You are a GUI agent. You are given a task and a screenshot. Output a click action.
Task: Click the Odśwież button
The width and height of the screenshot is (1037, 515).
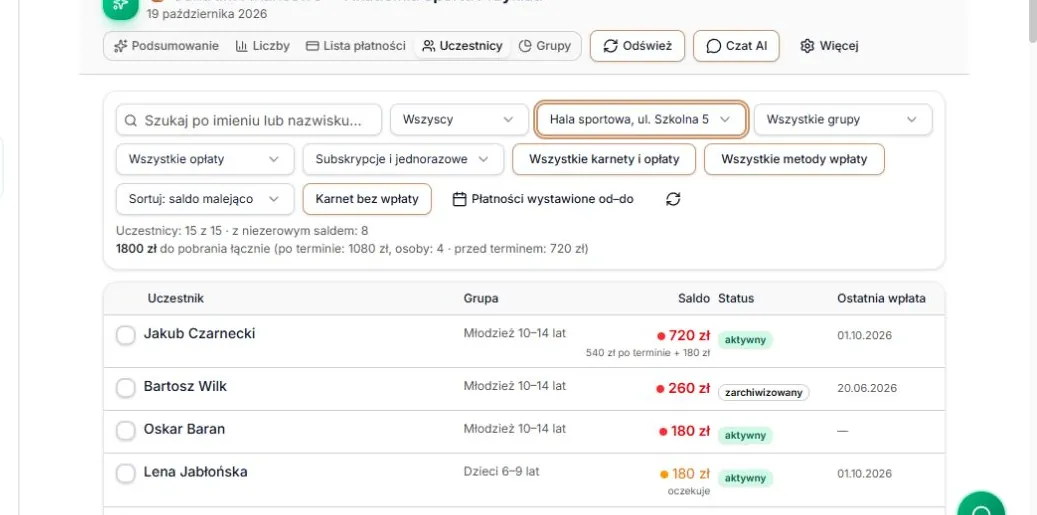tap(638, 46)
